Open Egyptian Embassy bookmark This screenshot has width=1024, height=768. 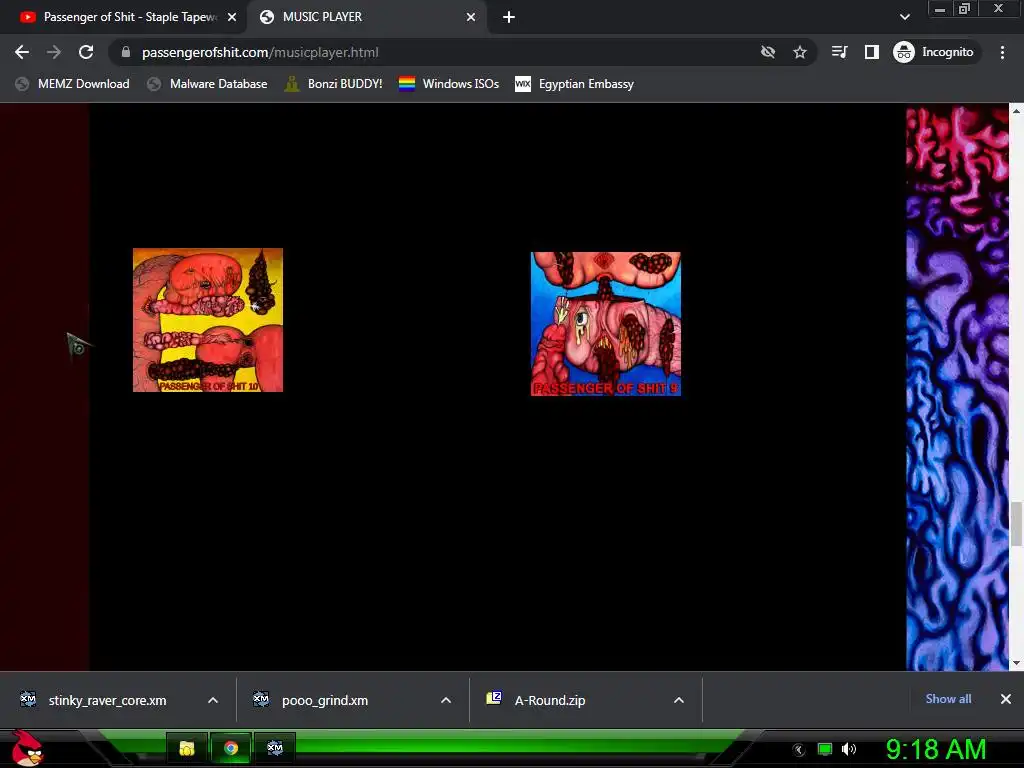pyautogui.click(x=575, y=84)
